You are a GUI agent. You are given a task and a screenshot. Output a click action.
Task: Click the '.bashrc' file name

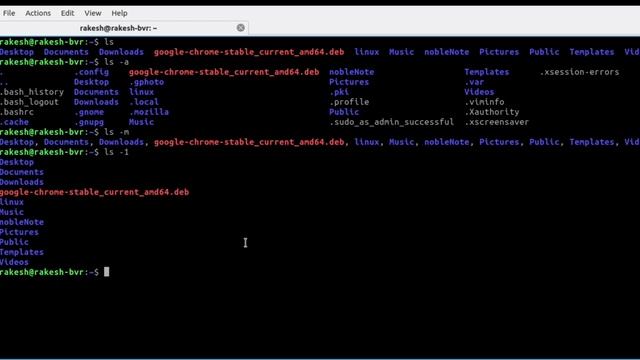pos(17,112)
